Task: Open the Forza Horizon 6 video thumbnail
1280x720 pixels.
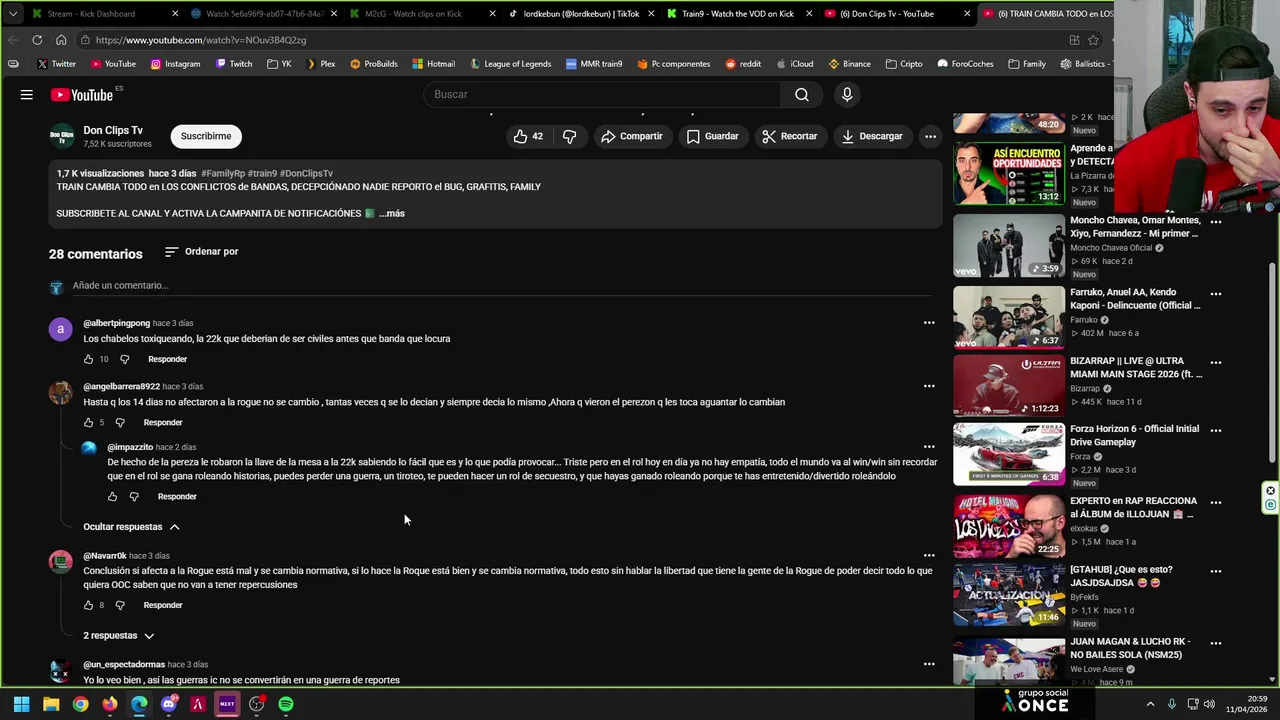Action: [x=1009, y=454]
